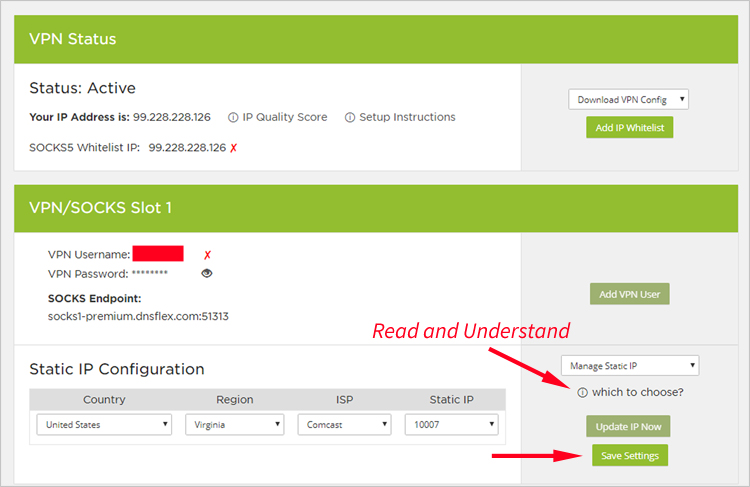
Task: Click info icon beside IP Quality Score
Action: tap(233, 117)
